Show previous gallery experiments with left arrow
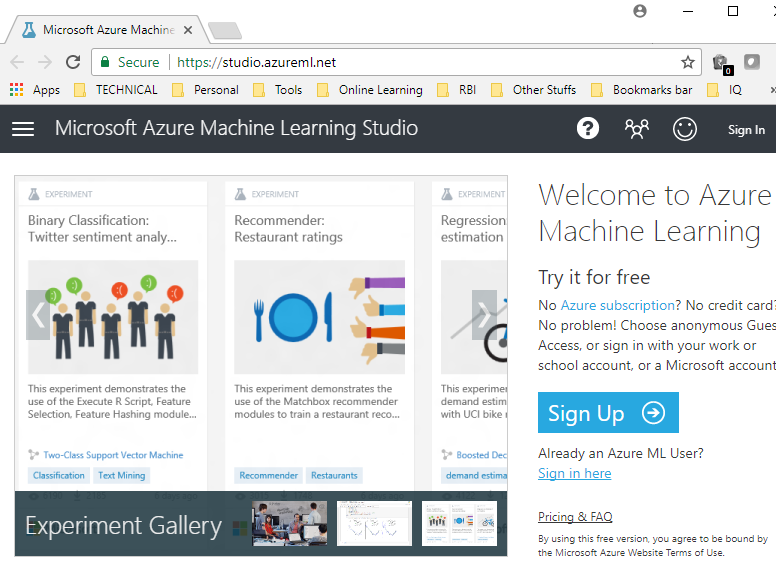This screenshot has height=579, width=776. tap(38, 315)
